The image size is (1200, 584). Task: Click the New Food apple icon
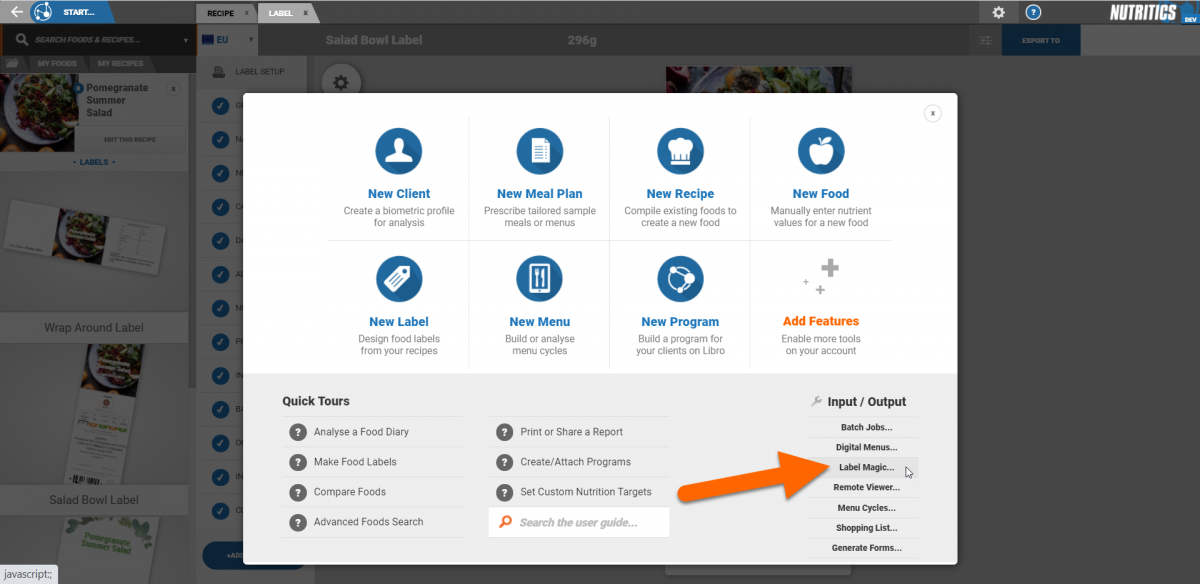[x=820, y=152]
